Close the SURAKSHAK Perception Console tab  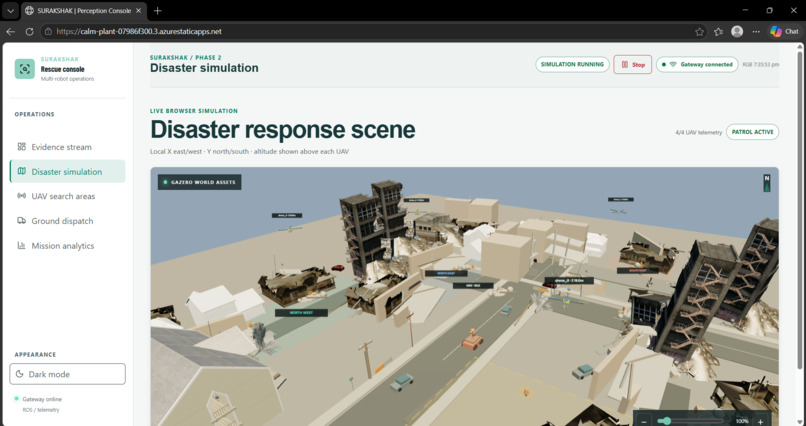point(138,10)
